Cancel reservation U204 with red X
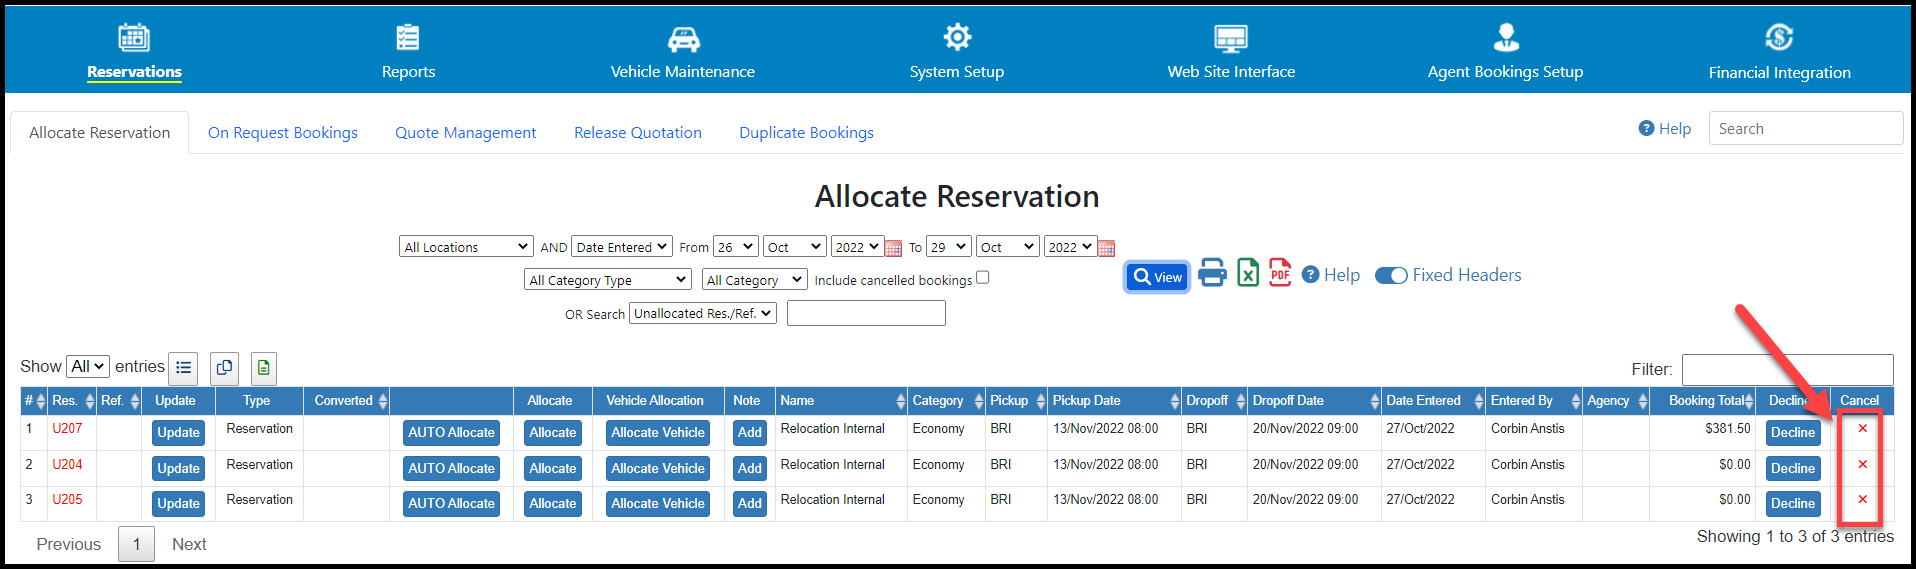This screenshot has height=569, width=1916. pos(1862,464)
